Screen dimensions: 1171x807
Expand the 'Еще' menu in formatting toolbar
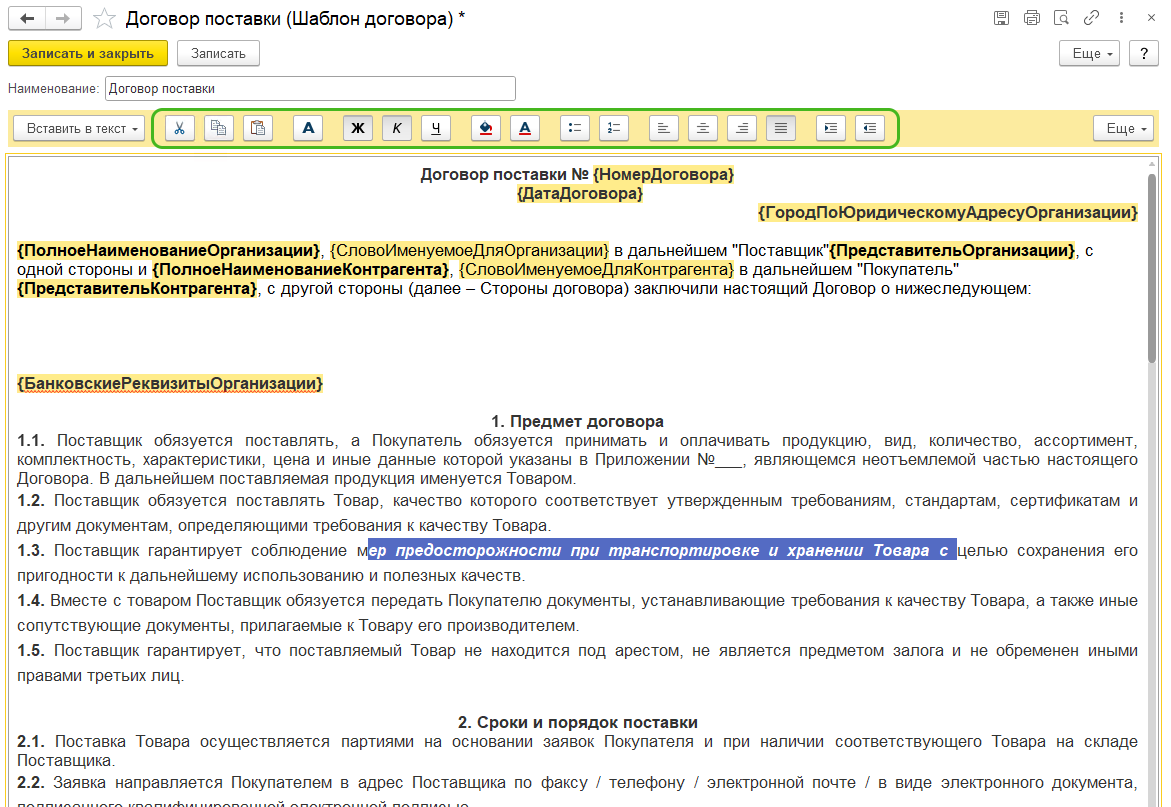(x=1124, y=128)
